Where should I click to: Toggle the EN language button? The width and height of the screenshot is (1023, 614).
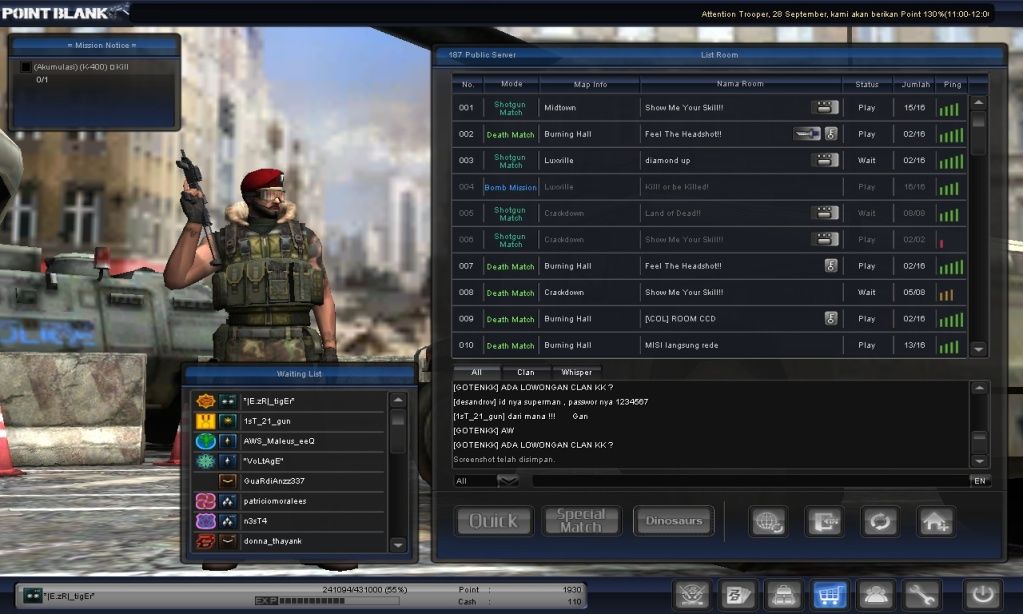(x=980, y=481)
